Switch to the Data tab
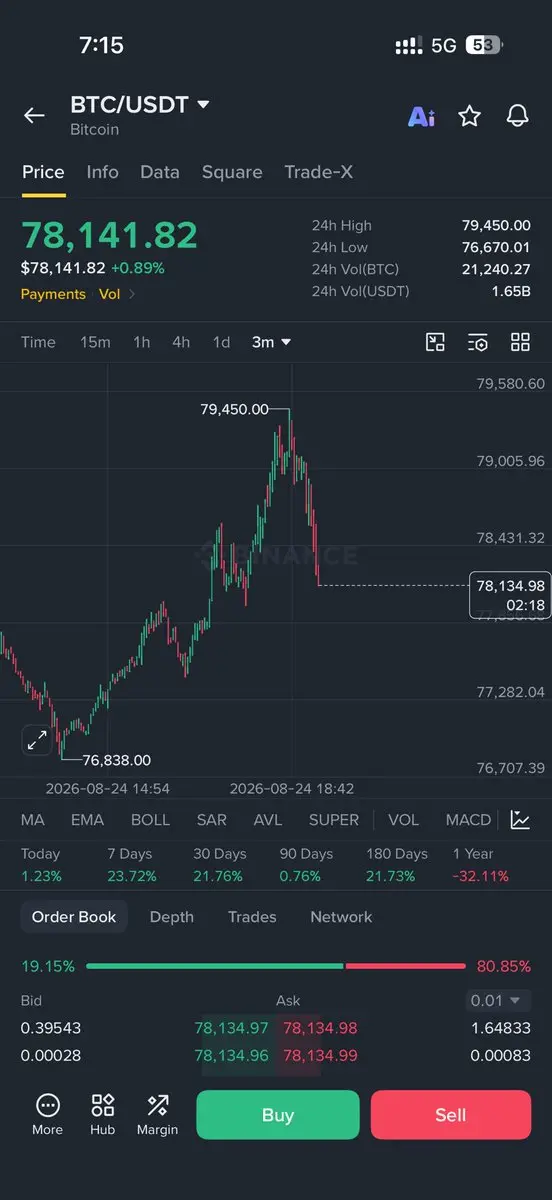 160,172
